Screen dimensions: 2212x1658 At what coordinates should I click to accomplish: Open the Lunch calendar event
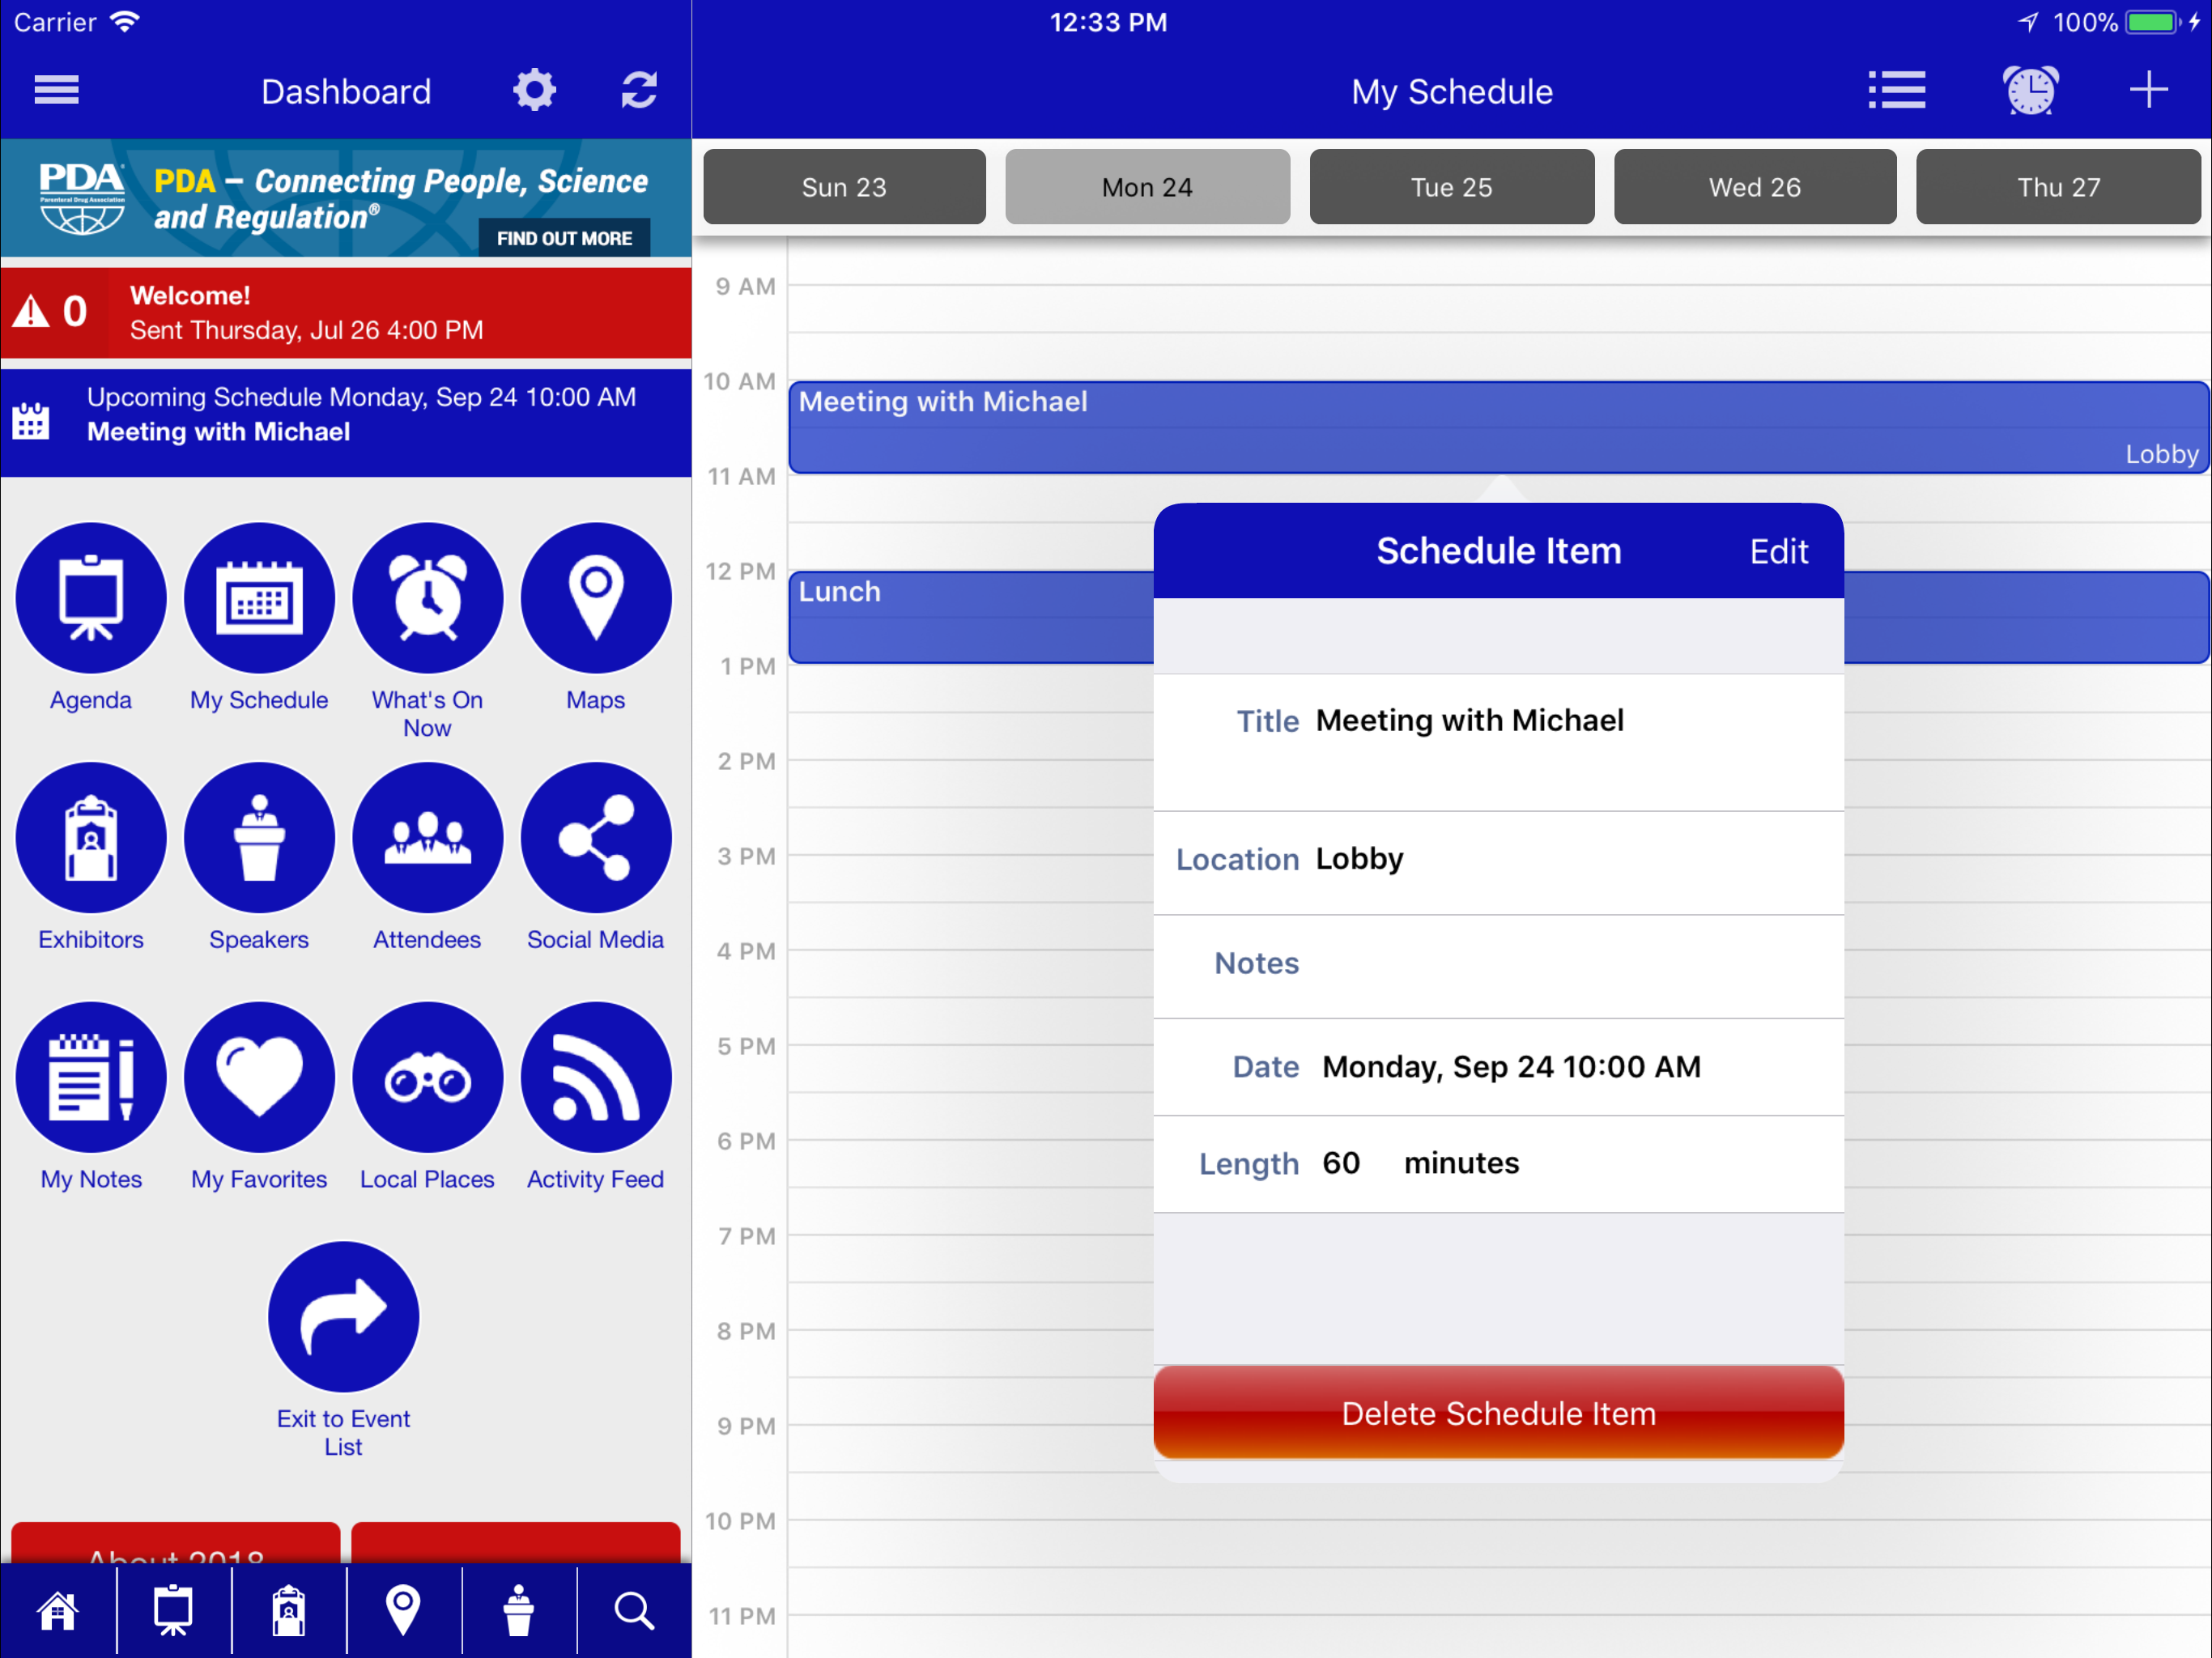[x=970, y=617]
